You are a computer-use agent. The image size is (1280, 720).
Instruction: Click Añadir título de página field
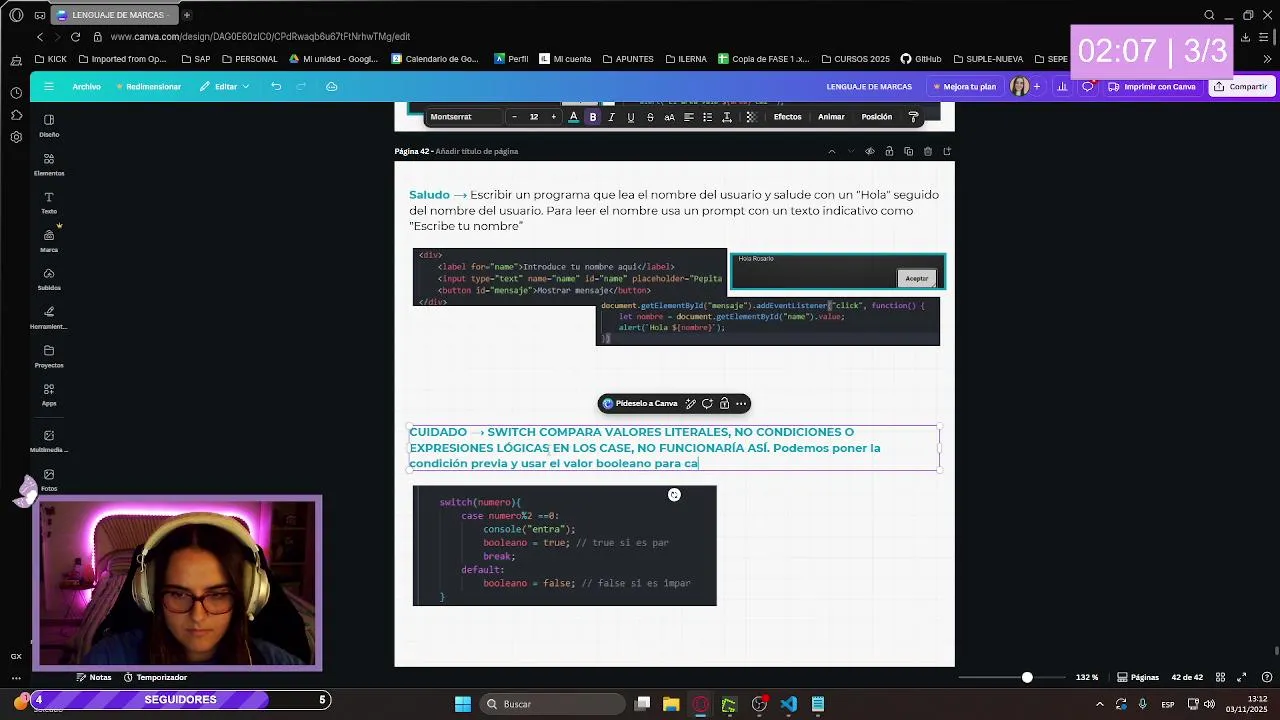click(477, 152)
